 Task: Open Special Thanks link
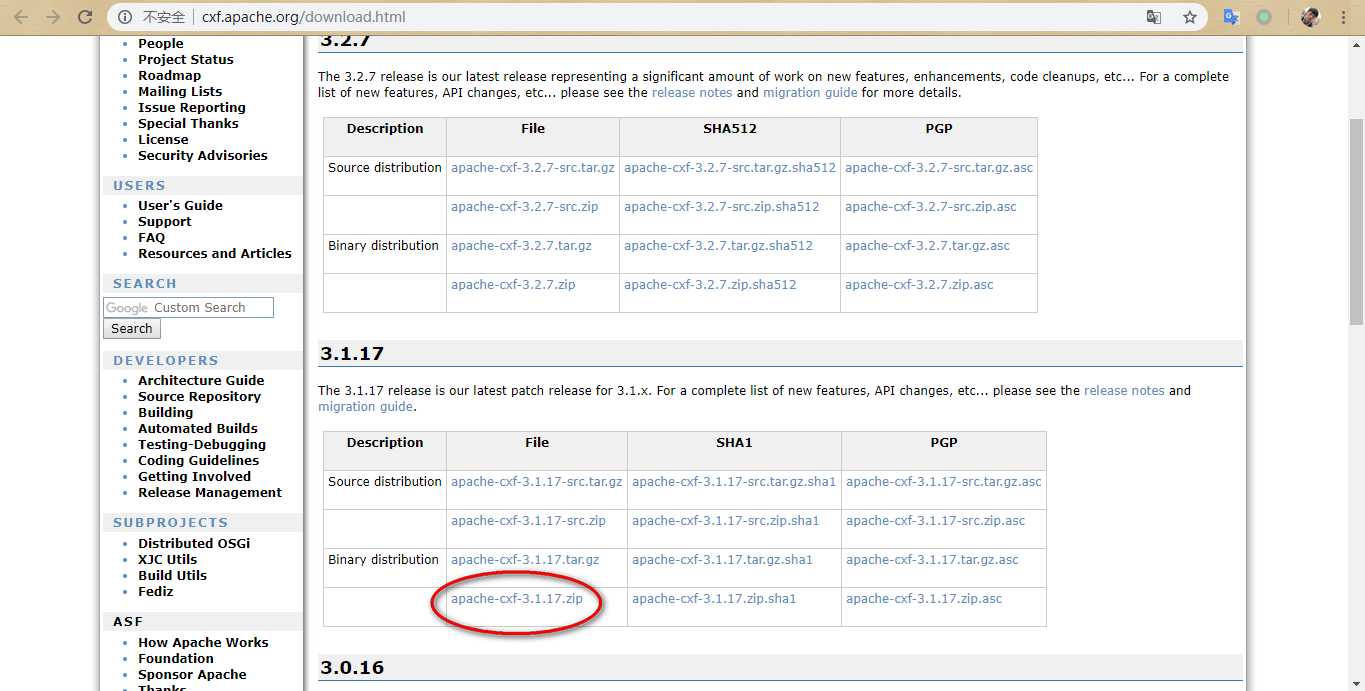point(188,123)
